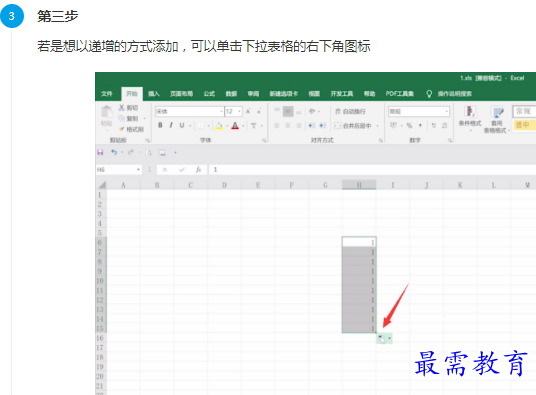Apply the red font color A button
This screenshot has height=395, width=536.
tap(235, 126)
